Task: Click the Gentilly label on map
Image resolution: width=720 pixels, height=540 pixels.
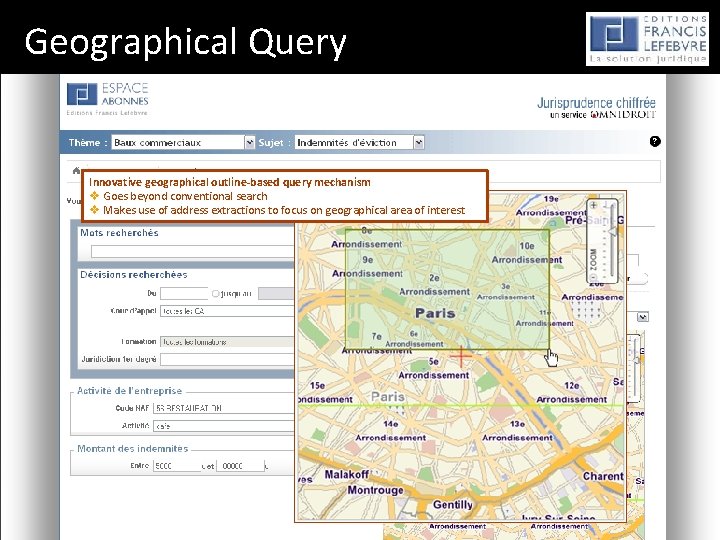Action: pyautogui.click(x=453, y=505)
